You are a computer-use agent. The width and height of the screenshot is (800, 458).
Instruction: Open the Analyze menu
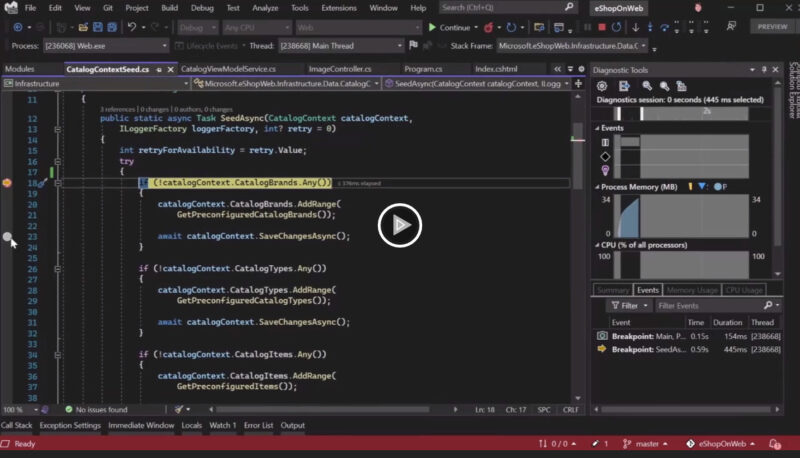(265, 8)
